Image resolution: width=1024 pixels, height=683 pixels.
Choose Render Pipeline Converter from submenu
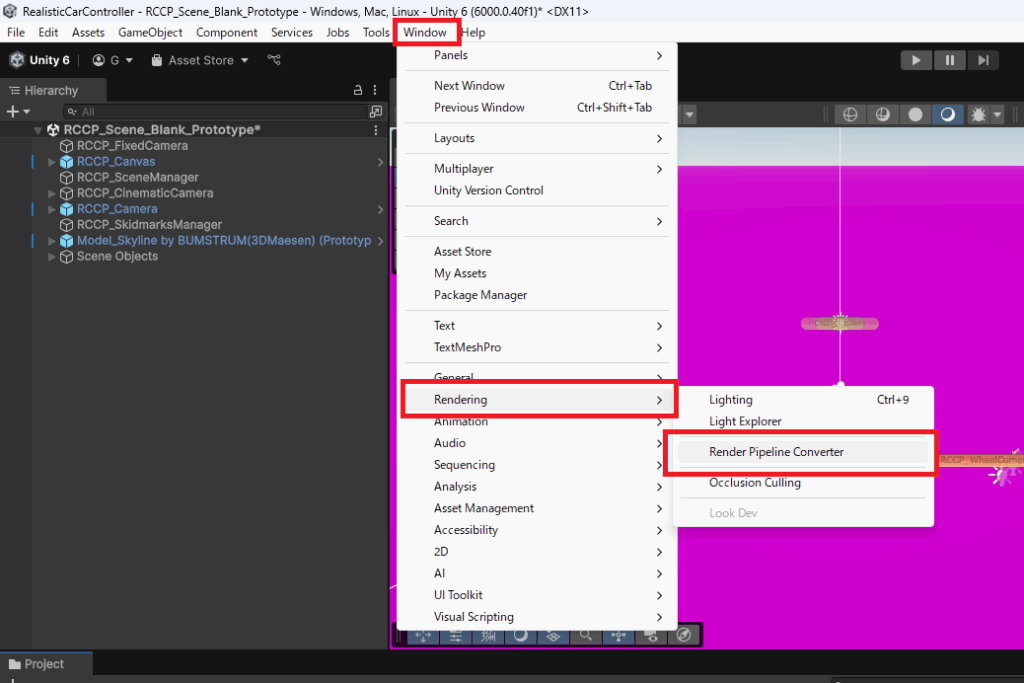(776, 452)
